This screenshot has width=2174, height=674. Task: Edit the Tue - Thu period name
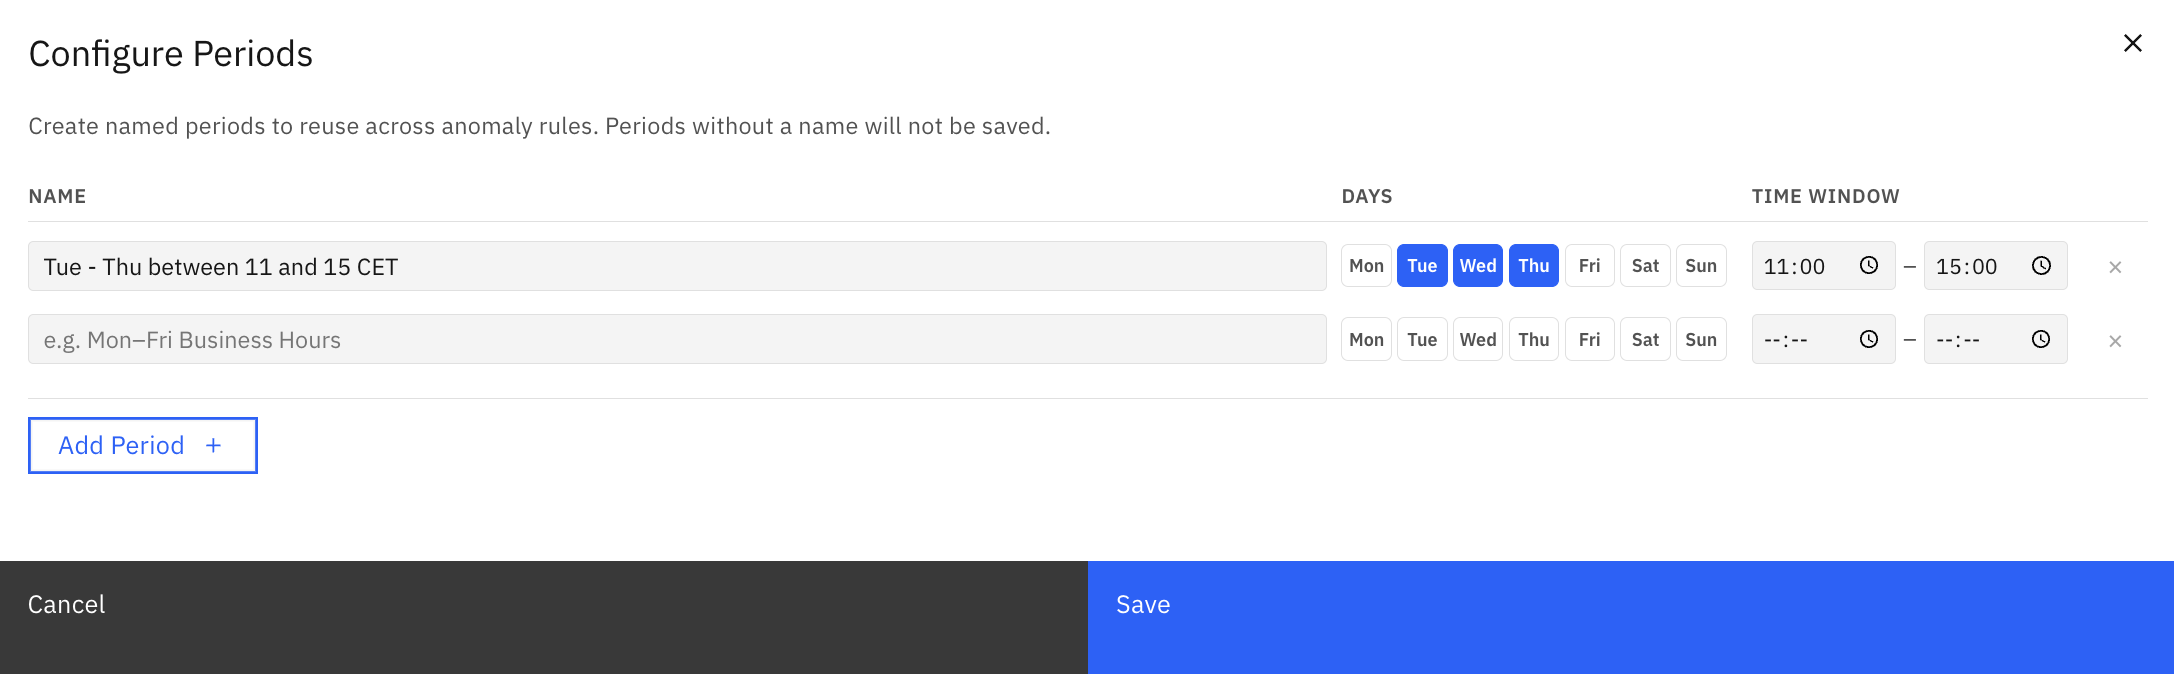[677, 266]
